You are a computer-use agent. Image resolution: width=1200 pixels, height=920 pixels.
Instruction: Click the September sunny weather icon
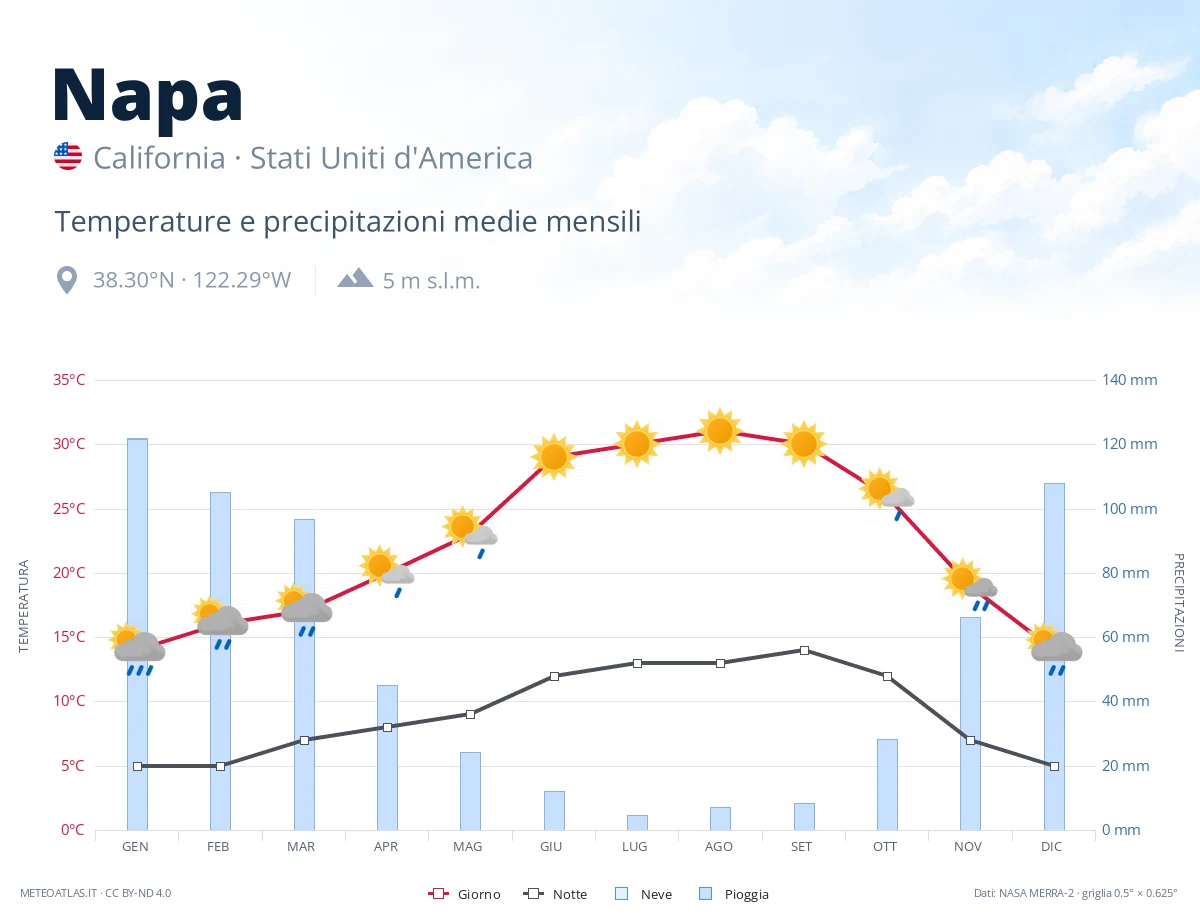tap(804, 444)
